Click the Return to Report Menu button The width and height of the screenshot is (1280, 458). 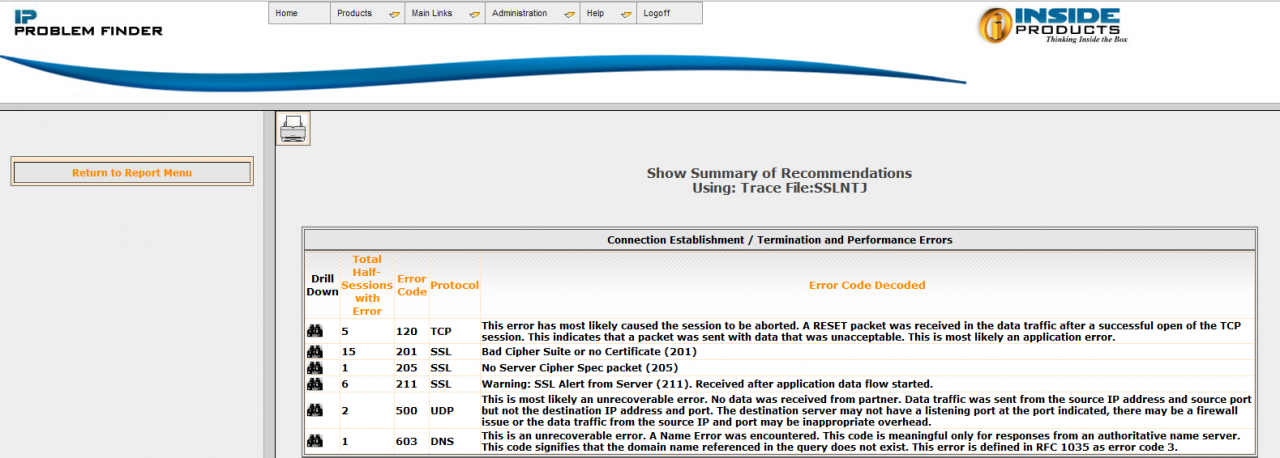point(131,173)
